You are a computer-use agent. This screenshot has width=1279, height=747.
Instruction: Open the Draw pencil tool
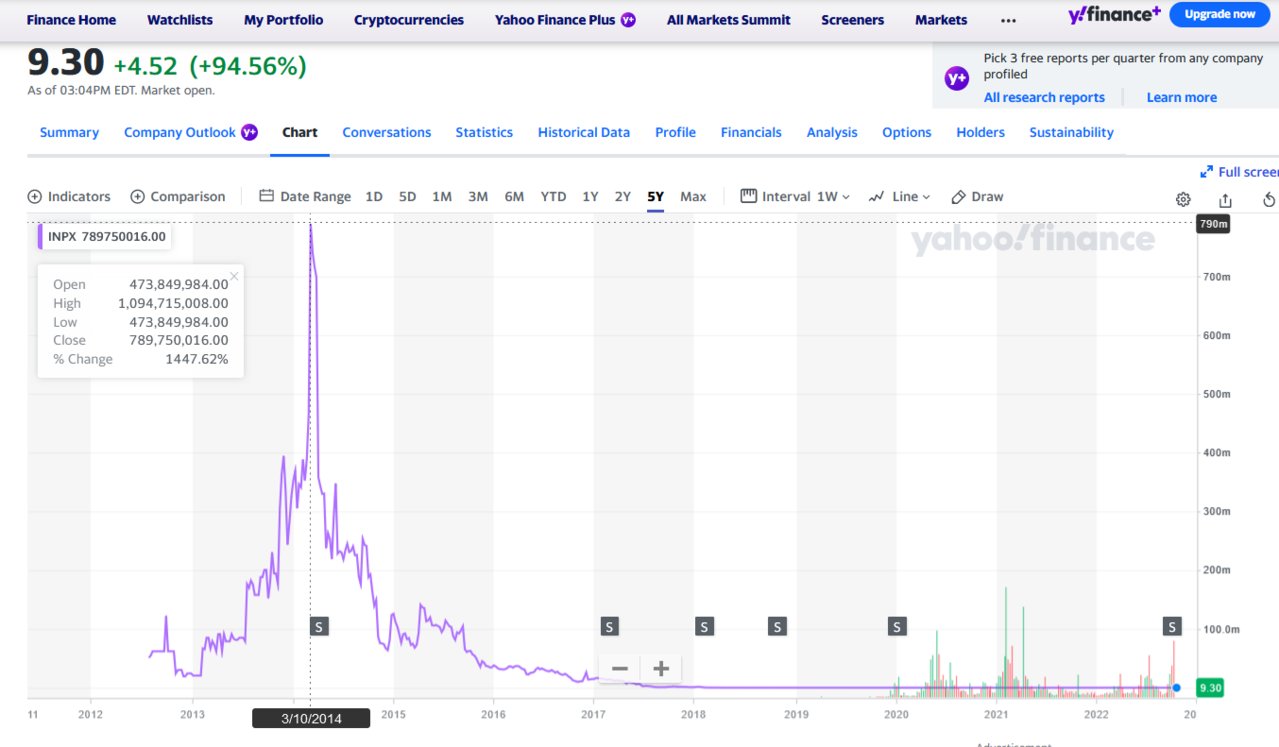click(977, 197)
